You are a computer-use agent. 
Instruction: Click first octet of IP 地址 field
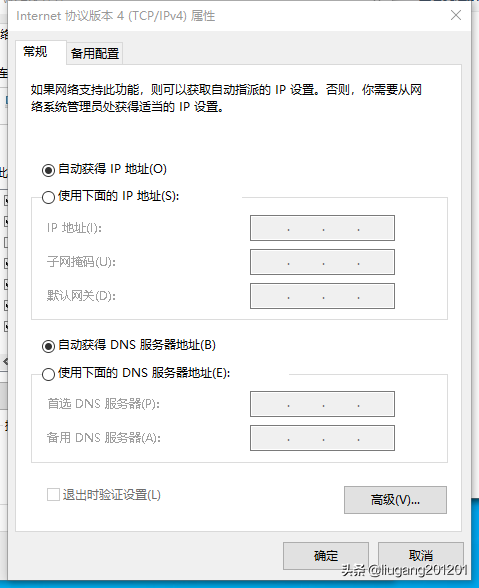click(x=270, y=228)
